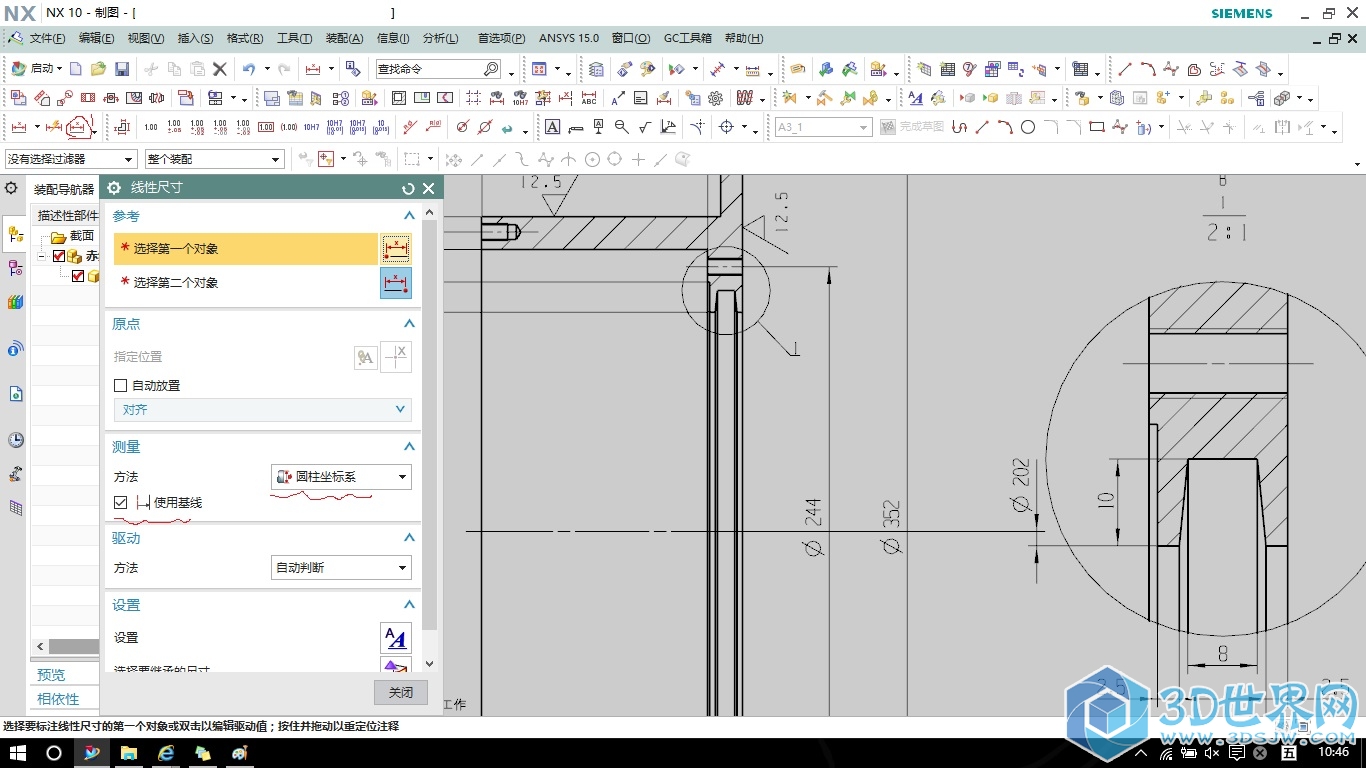Click the gear icon in second toolbar row

point(716,98)
